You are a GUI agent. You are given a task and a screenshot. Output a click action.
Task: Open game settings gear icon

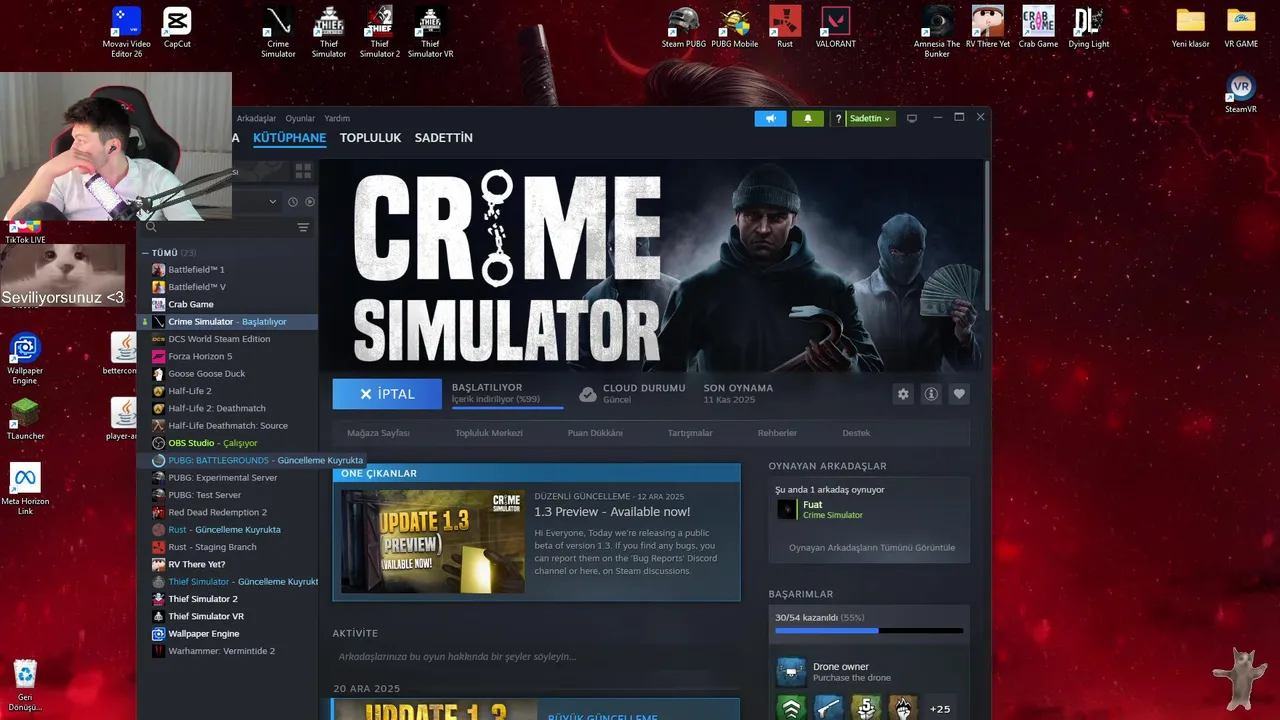[x=903, y=394]
